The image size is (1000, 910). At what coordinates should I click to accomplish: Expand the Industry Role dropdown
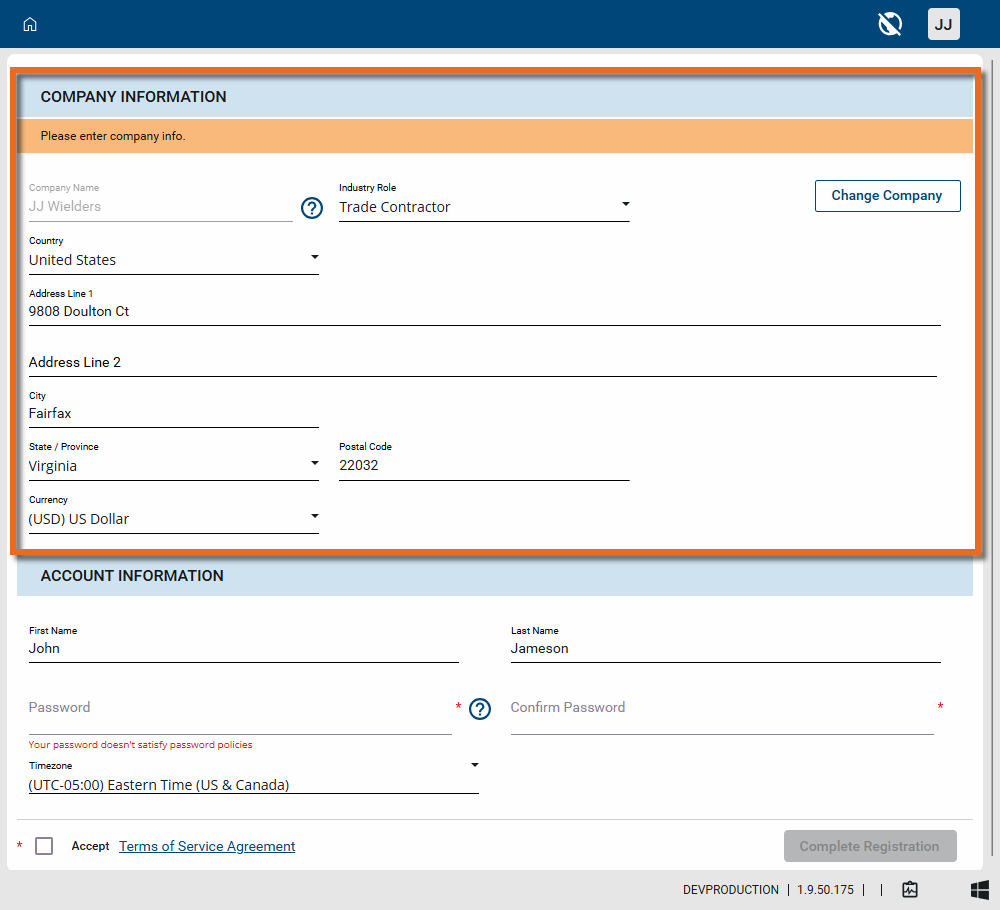pyautogui.click(x=484, y=207)
